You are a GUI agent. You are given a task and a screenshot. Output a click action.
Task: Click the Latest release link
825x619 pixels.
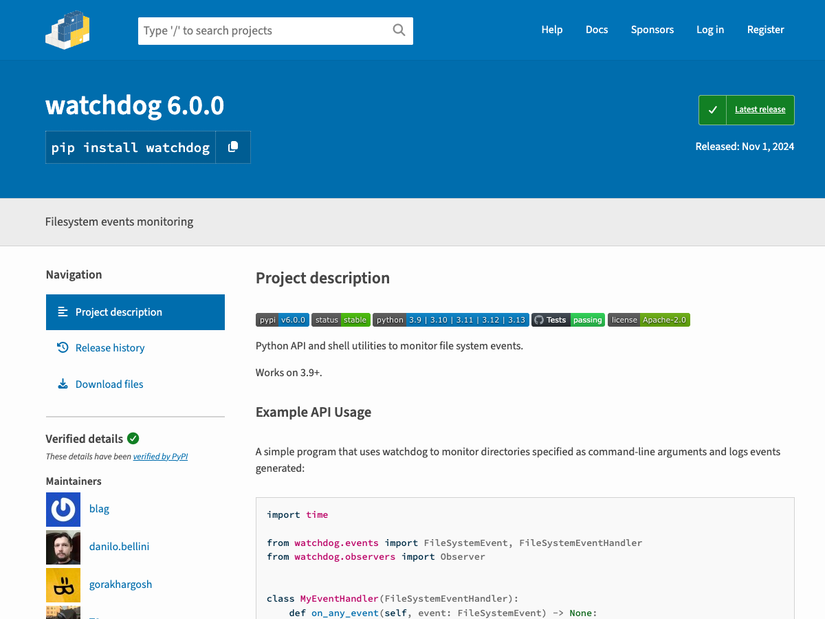click(760, 109)
